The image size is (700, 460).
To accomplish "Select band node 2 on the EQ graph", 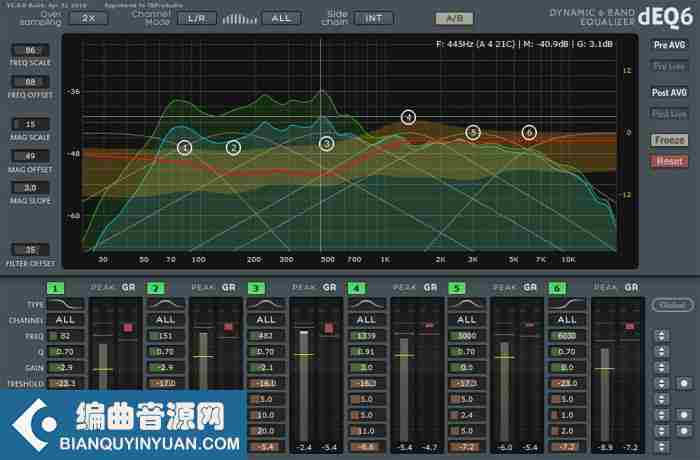I will click(x=233, y=147).
